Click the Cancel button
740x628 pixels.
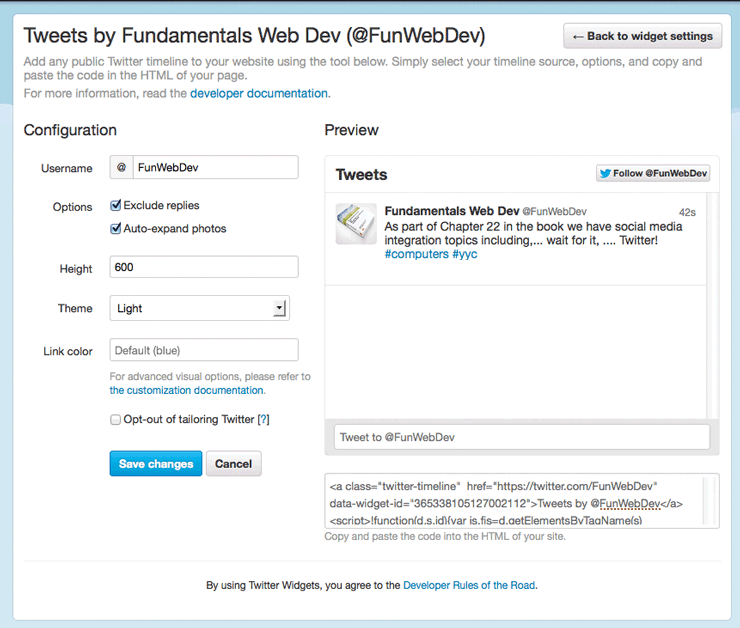233,464
